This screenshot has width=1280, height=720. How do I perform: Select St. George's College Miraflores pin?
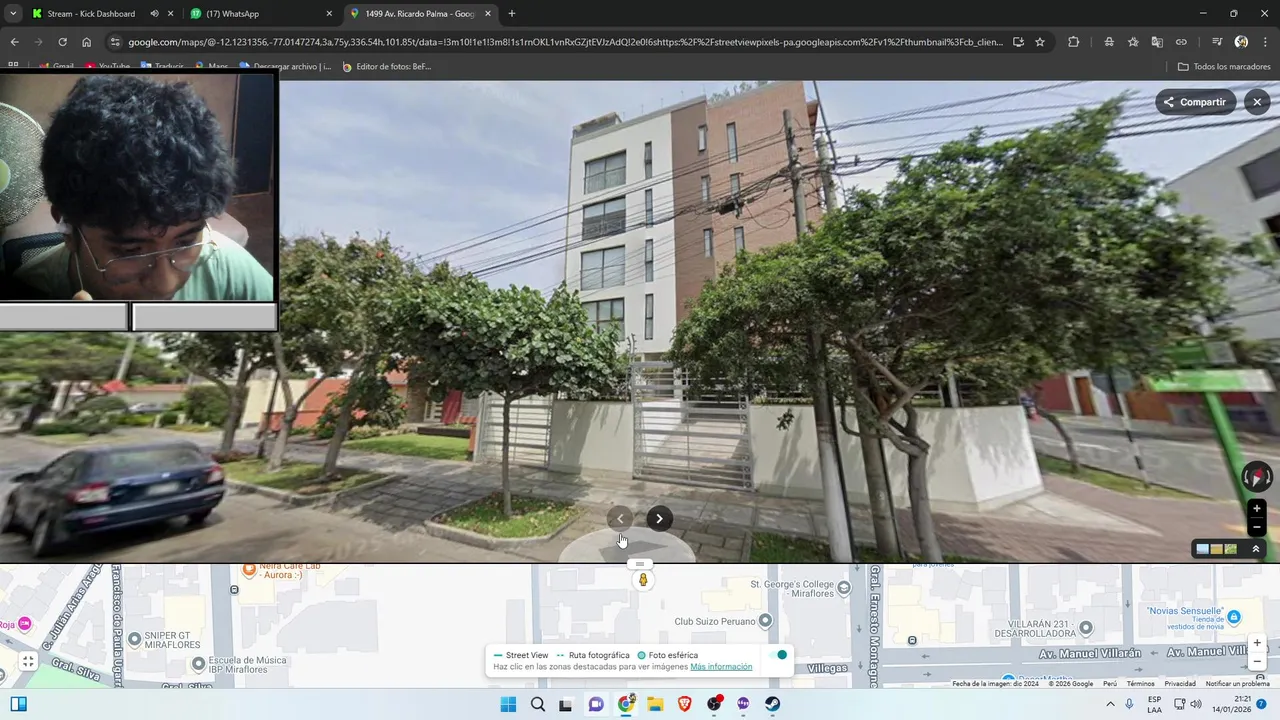point(844,588)
